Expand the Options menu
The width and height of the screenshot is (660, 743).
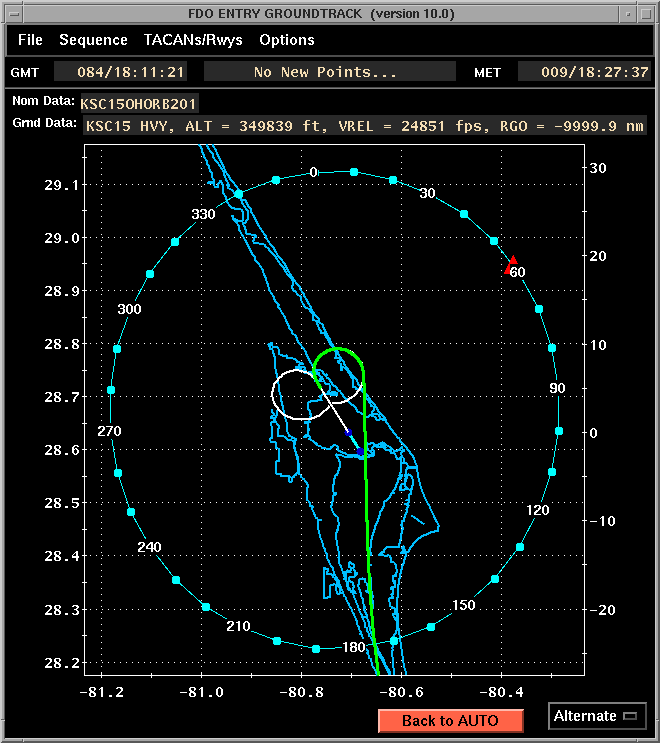coord(287,40)
